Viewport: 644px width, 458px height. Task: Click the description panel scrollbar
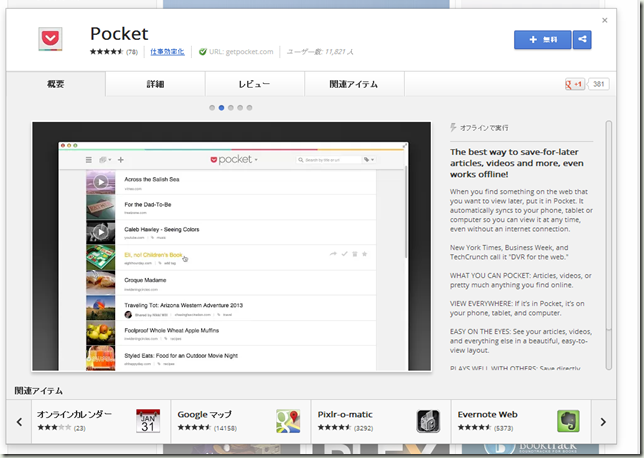click(608, 245)
